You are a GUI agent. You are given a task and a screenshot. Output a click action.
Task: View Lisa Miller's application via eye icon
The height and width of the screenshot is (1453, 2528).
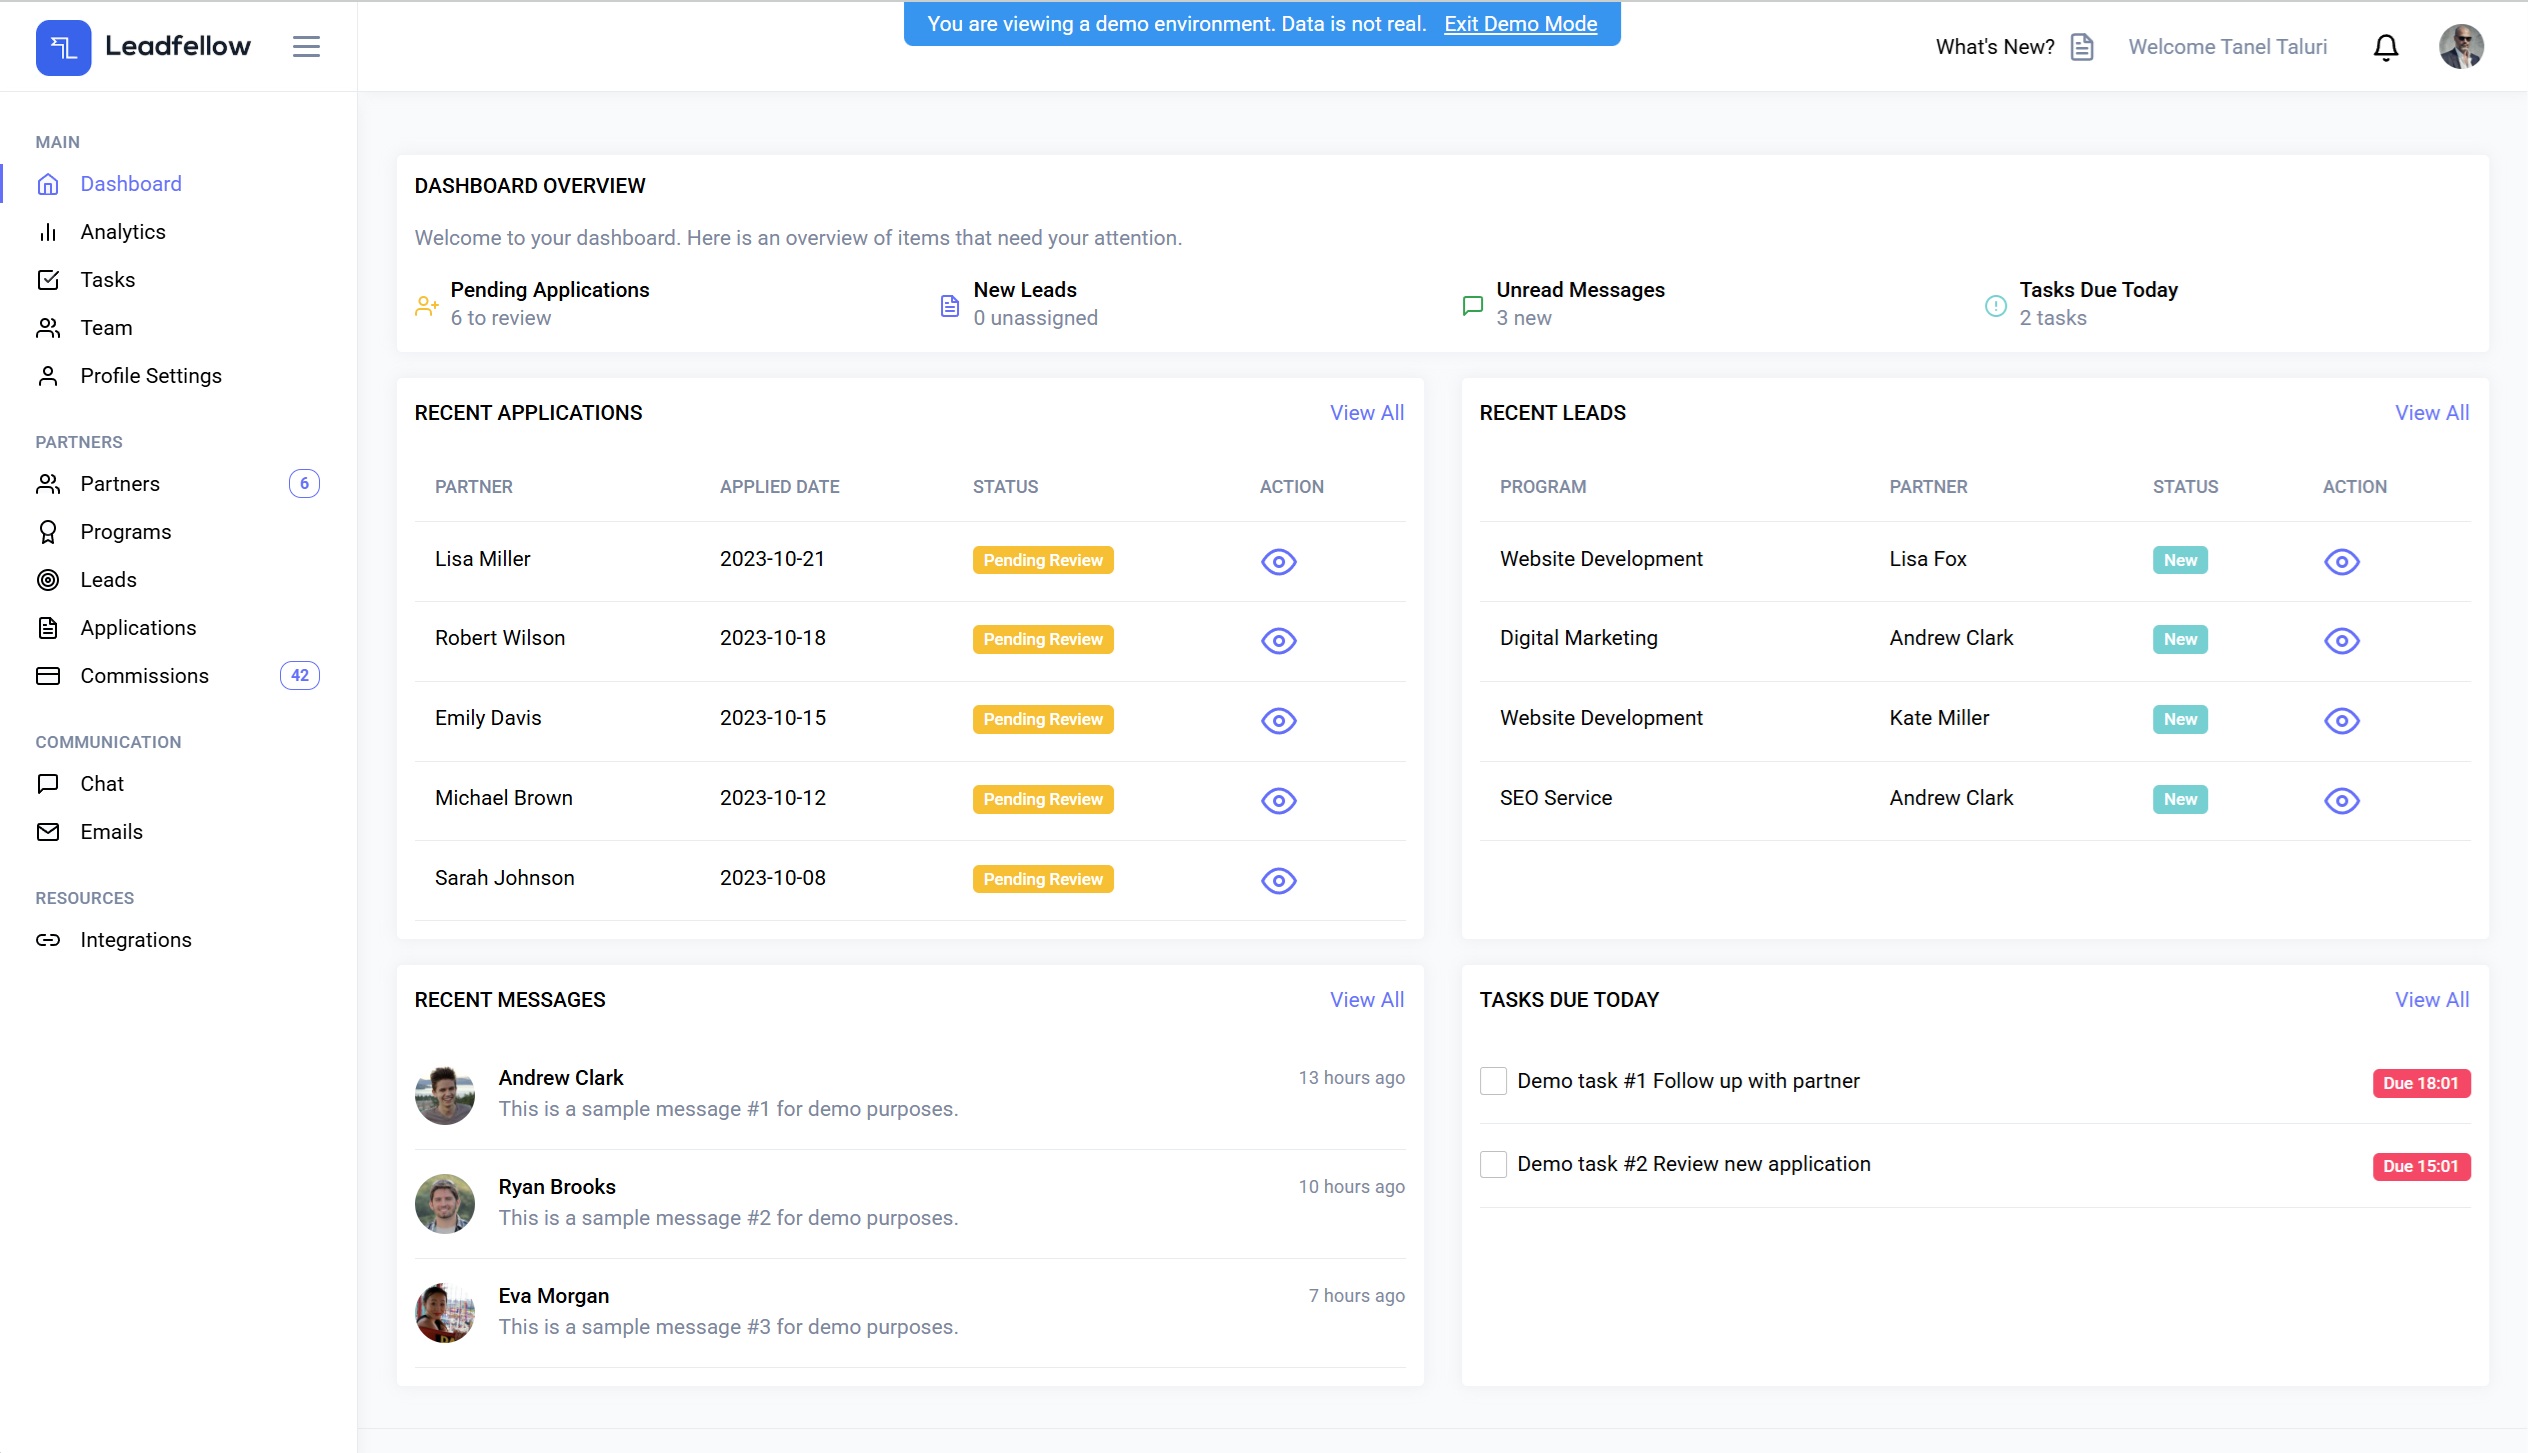point(1278,561)
